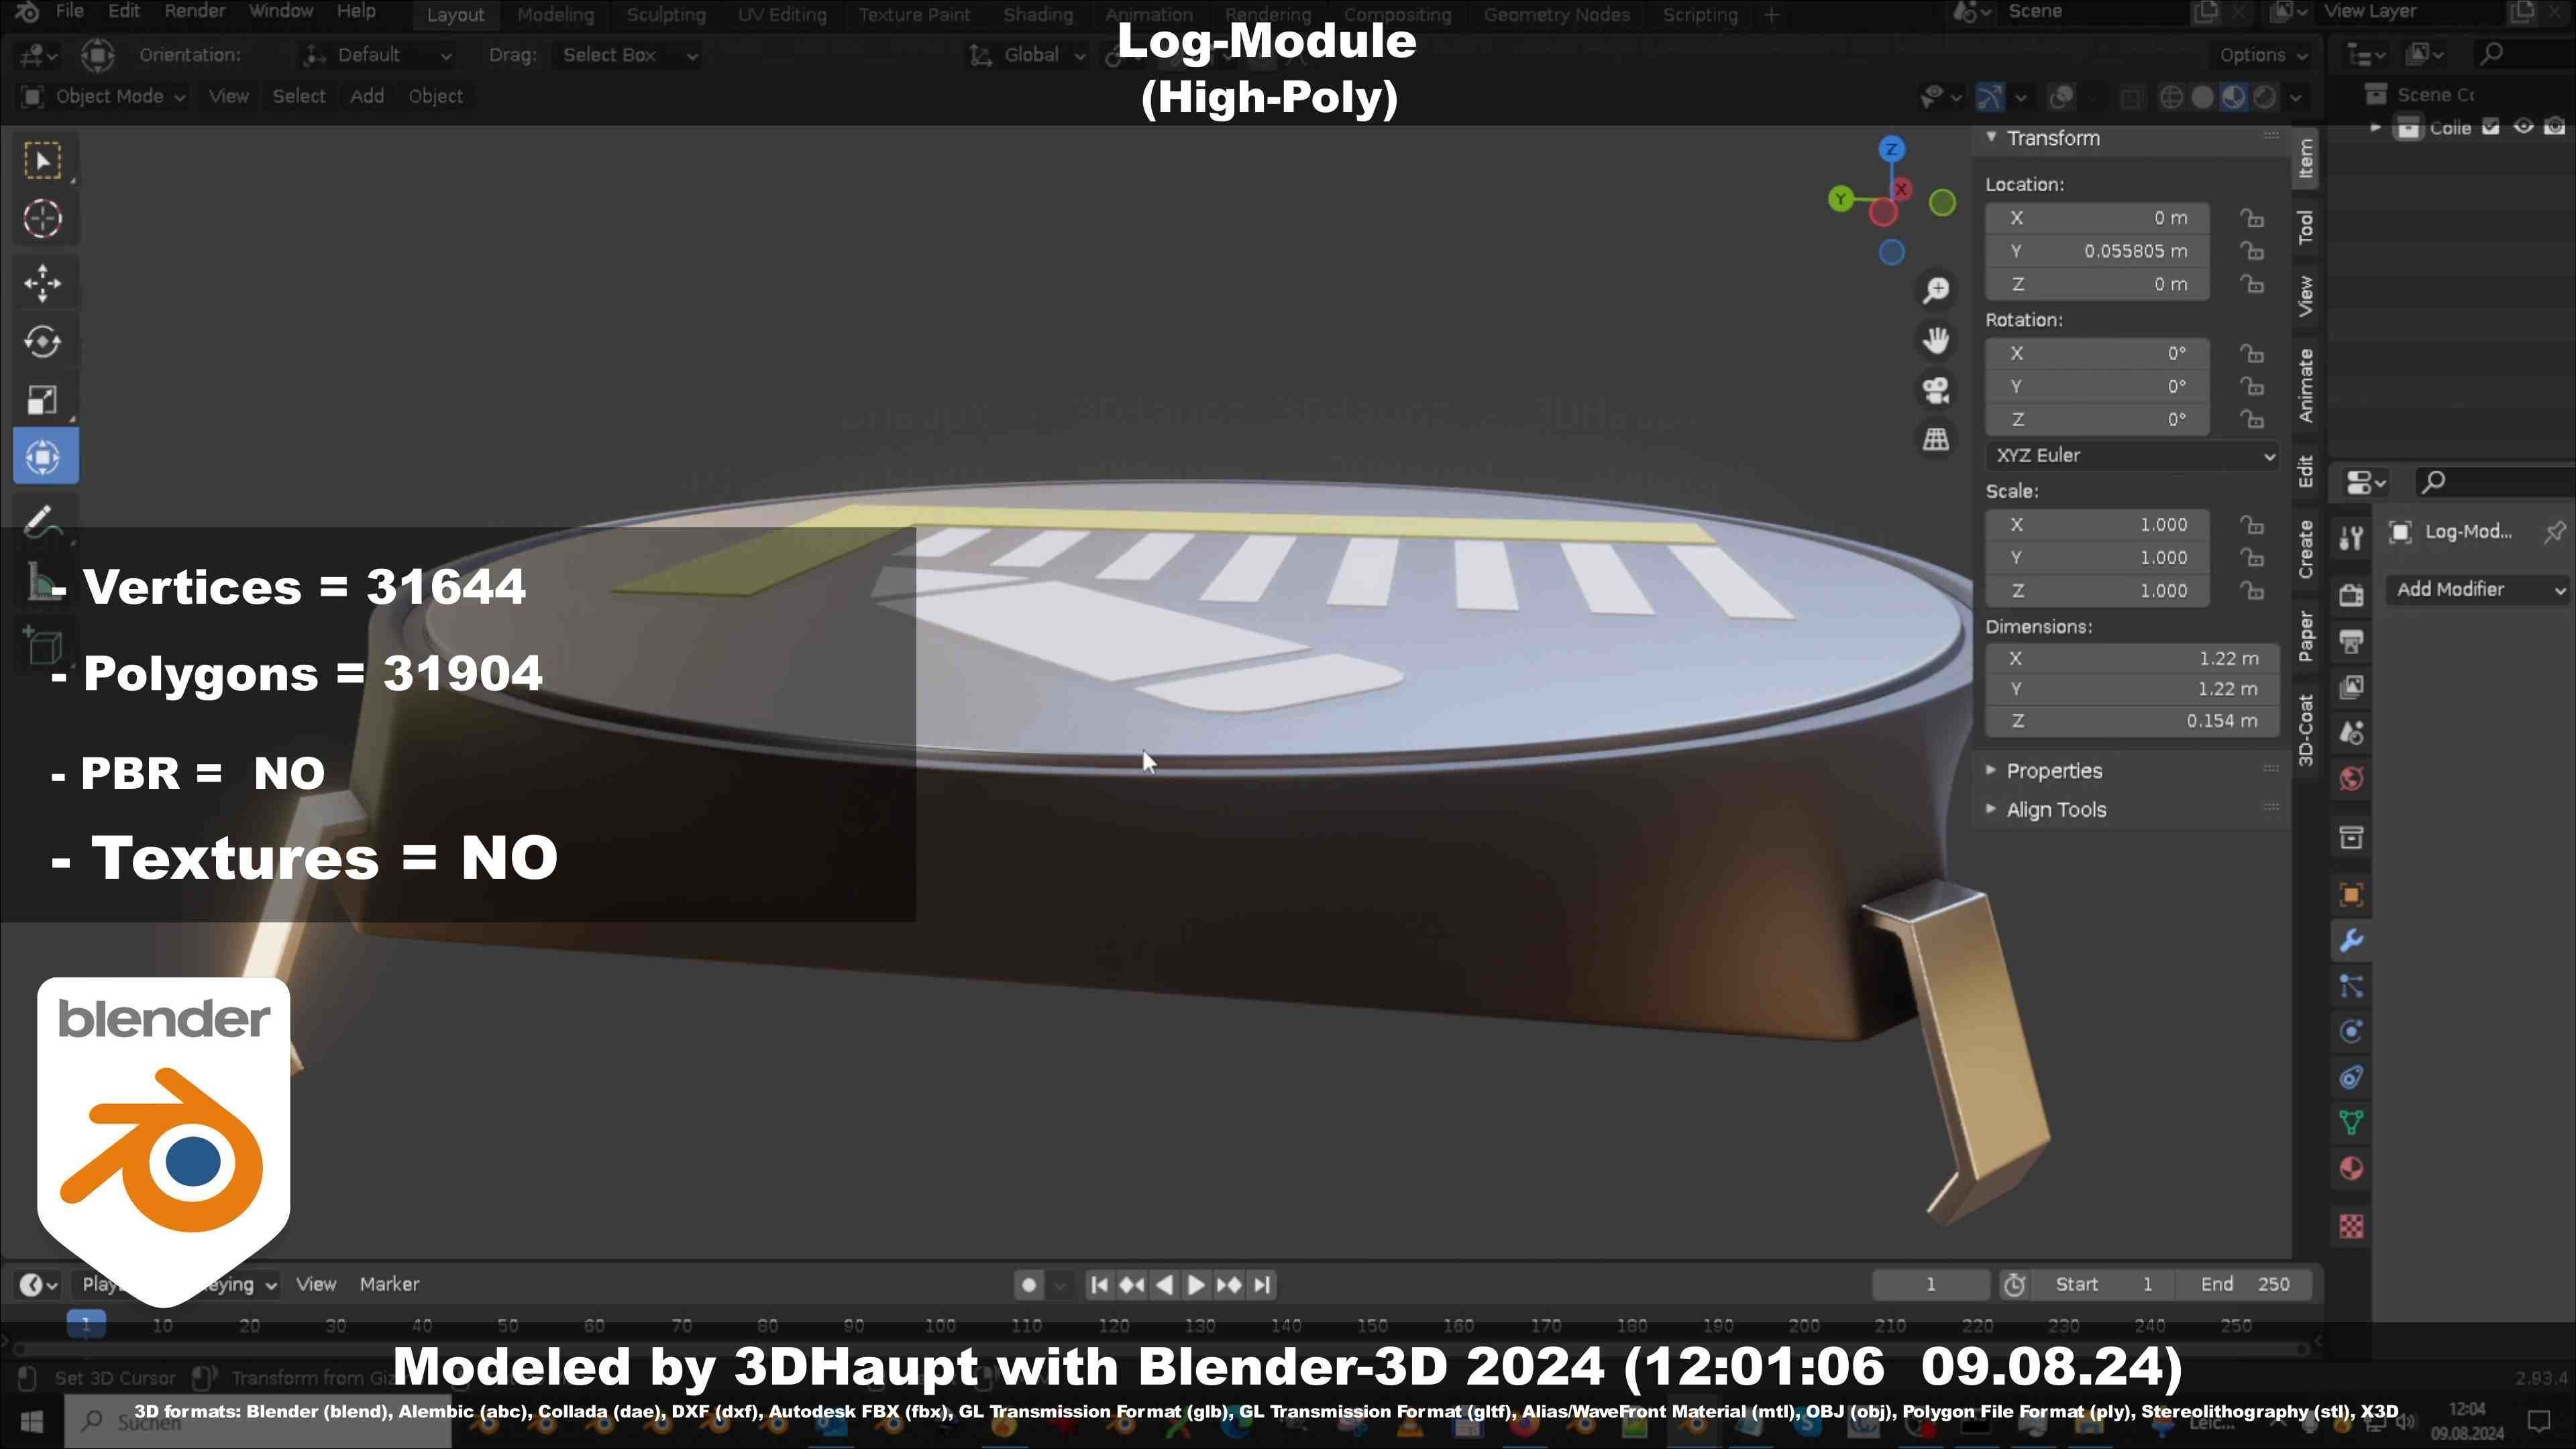This screenshot has width=2576, height=1449.
Task: Click the green Y axis gizmo ball
Action: click(1840, 199)
